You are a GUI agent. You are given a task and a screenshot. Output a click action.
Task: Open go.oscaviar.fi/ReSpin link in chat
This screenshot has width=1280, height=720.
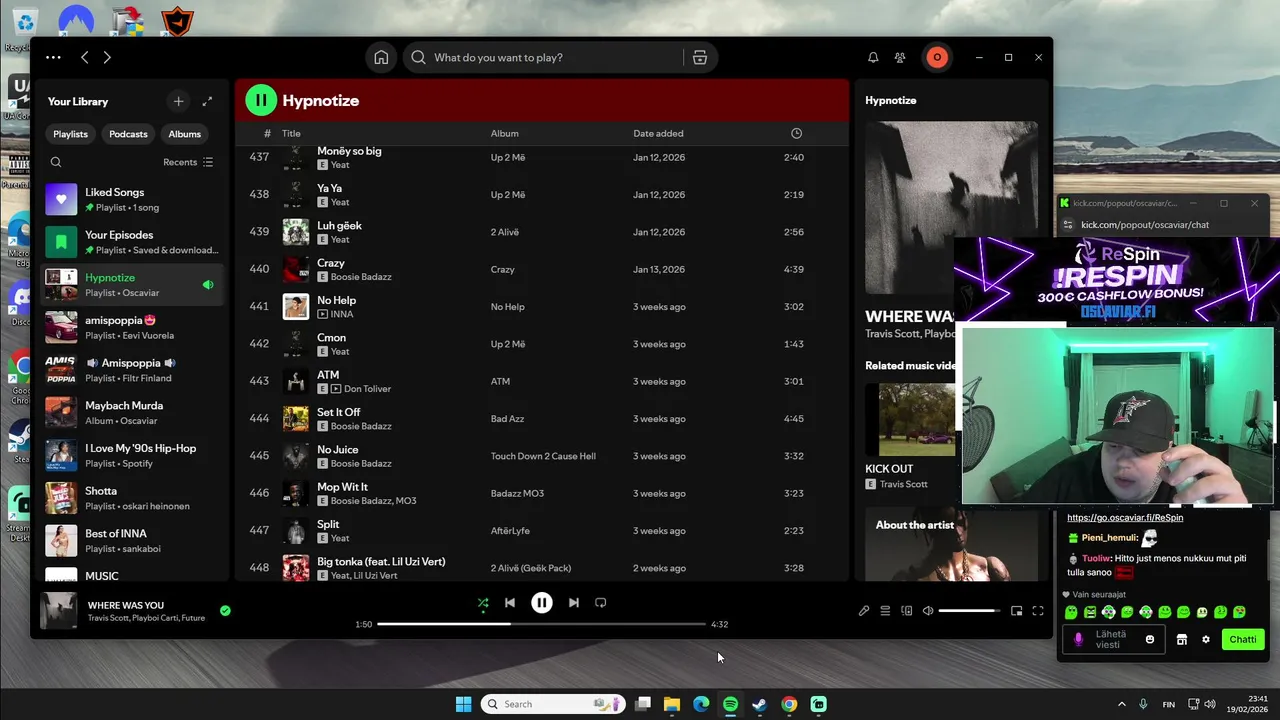1125,518
